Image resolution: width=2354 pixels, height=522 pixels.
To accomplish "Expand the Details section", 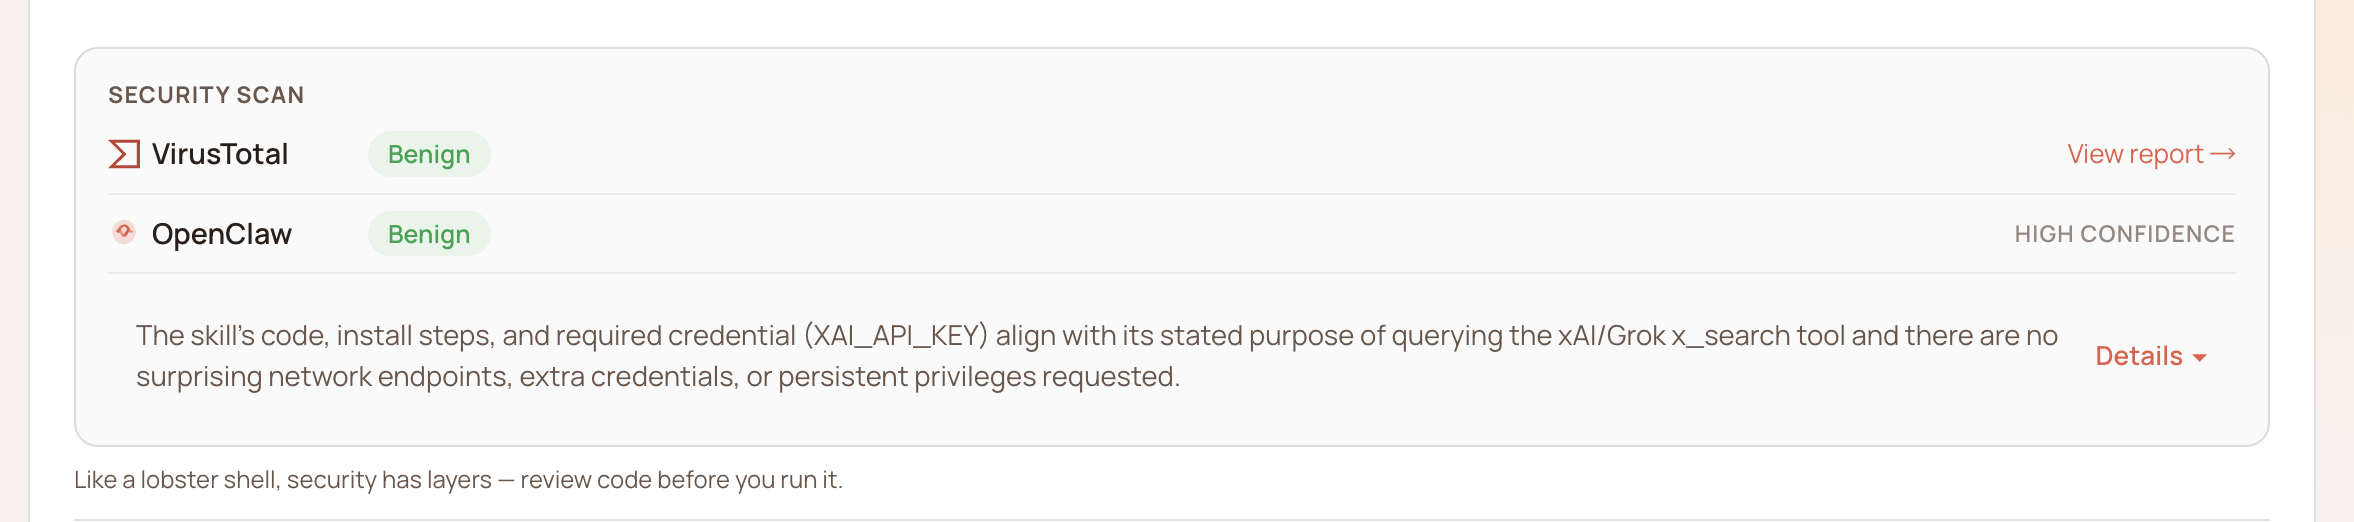I will click(2140, 356).
